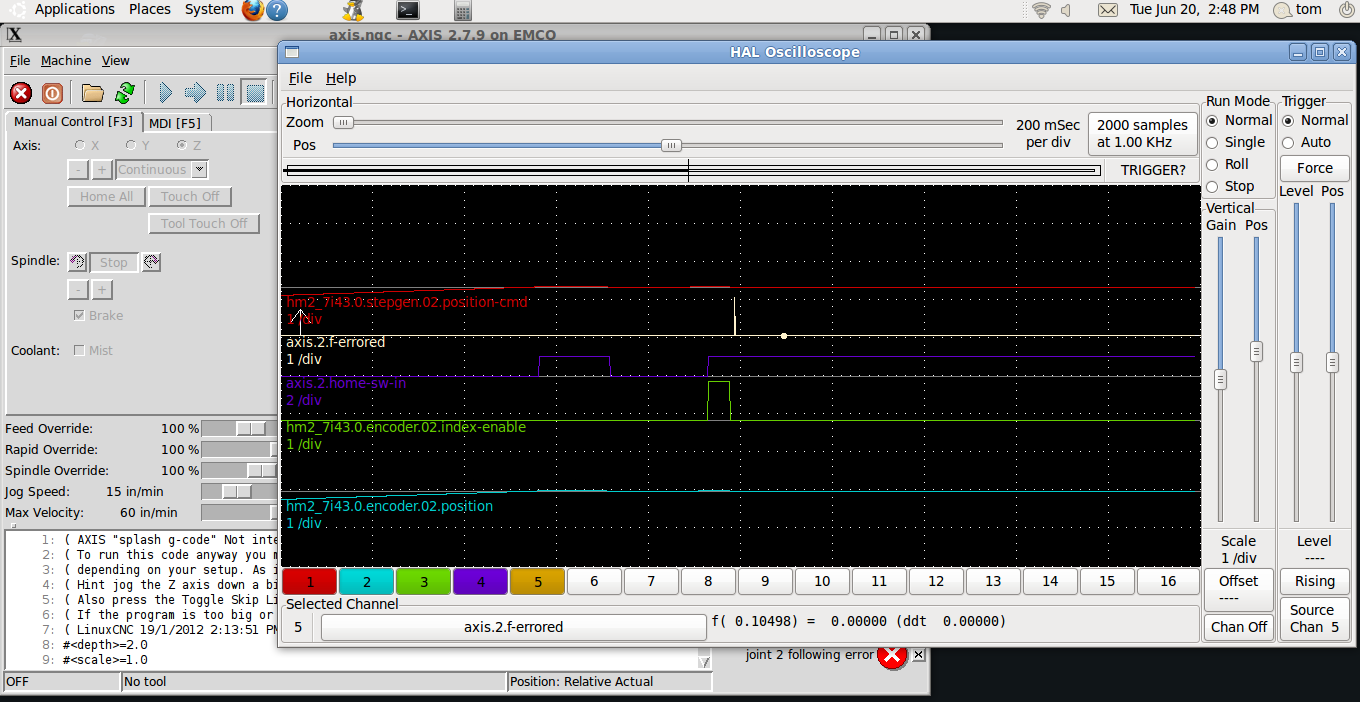Image resolution: width=1360 pixels, height=702 pixels.
Task: Switch to the MDI [F5] tab
Action: click(x=175, y=123)
